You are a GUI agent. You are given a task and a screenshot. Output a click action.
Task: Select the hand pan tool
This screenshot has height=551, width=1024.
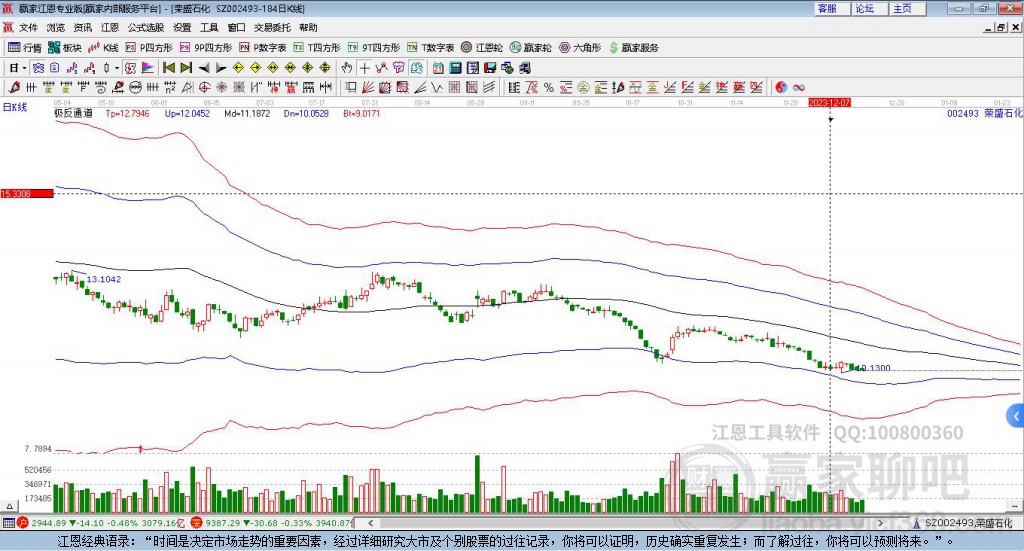(347, 68)
